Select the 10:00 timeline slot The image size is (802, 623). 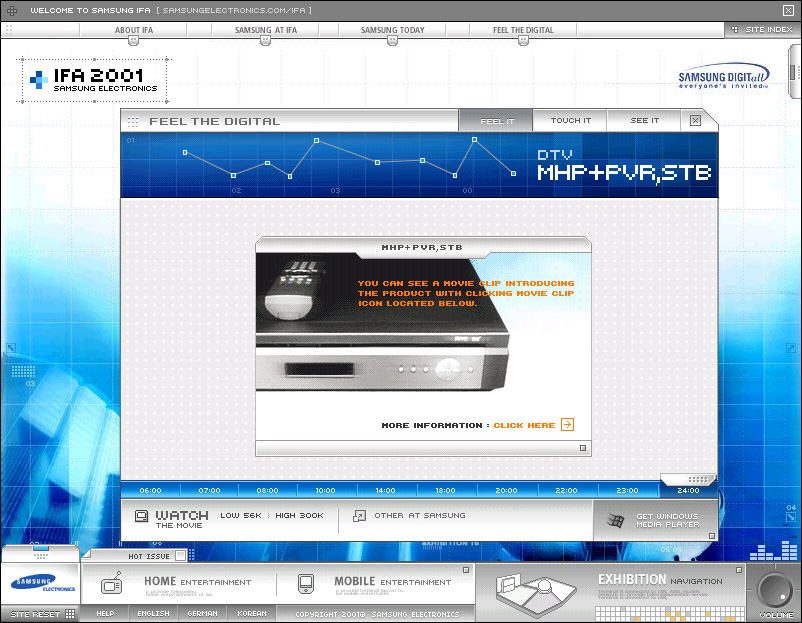[325, 491]
